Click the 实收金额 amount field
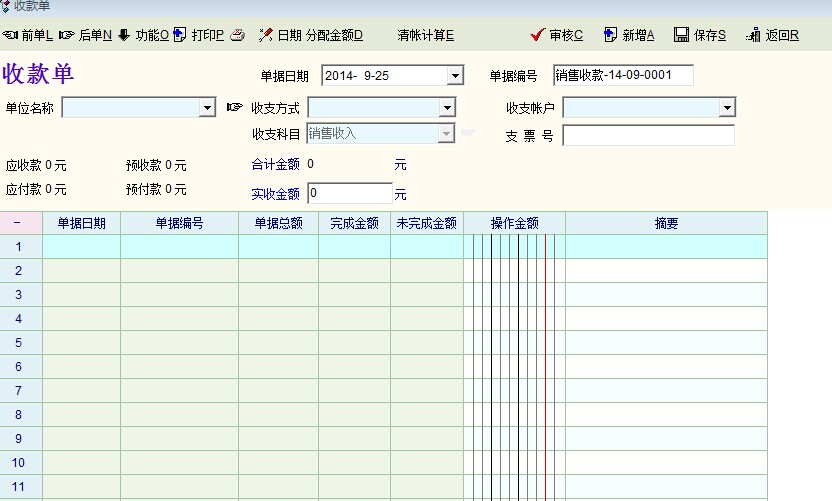Viewport: 832px width, 501px height. pos(349,193)
